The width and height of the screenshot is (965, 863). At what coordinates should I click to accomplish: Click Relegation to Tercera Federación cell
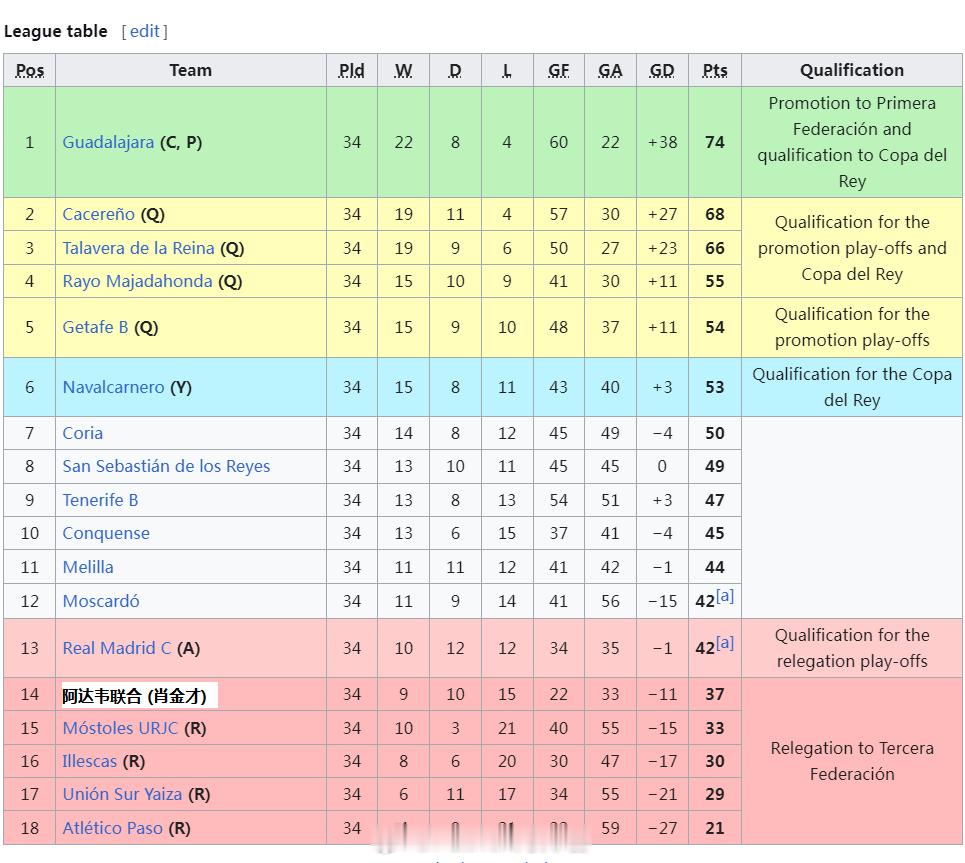[x=852, y=761]
